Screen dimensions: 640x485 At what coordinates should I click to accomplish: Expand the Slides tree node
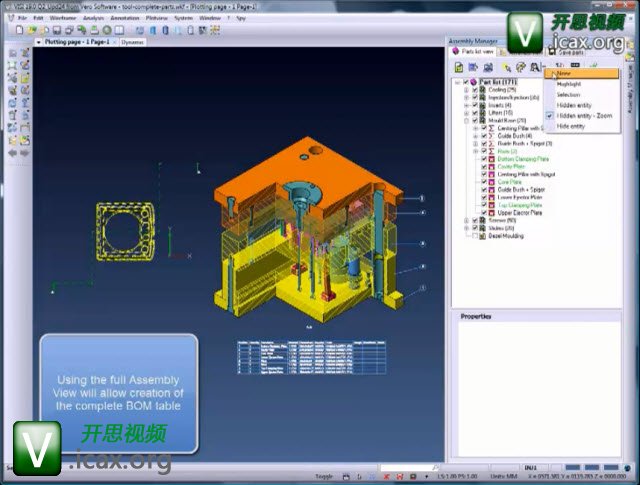point(467,228)
